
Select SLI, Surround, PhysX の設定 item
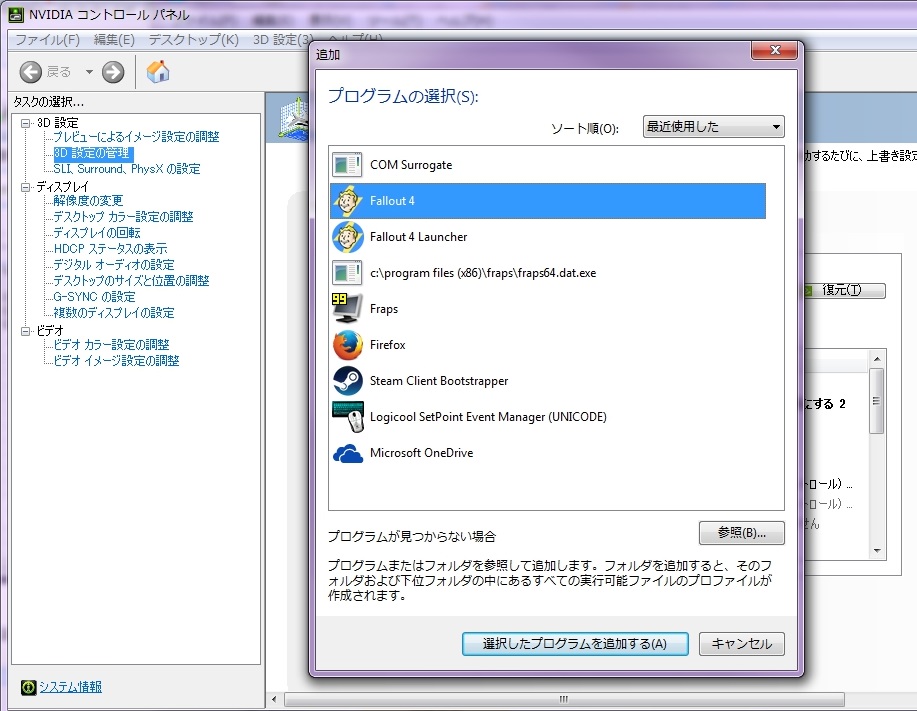(127, 169)
